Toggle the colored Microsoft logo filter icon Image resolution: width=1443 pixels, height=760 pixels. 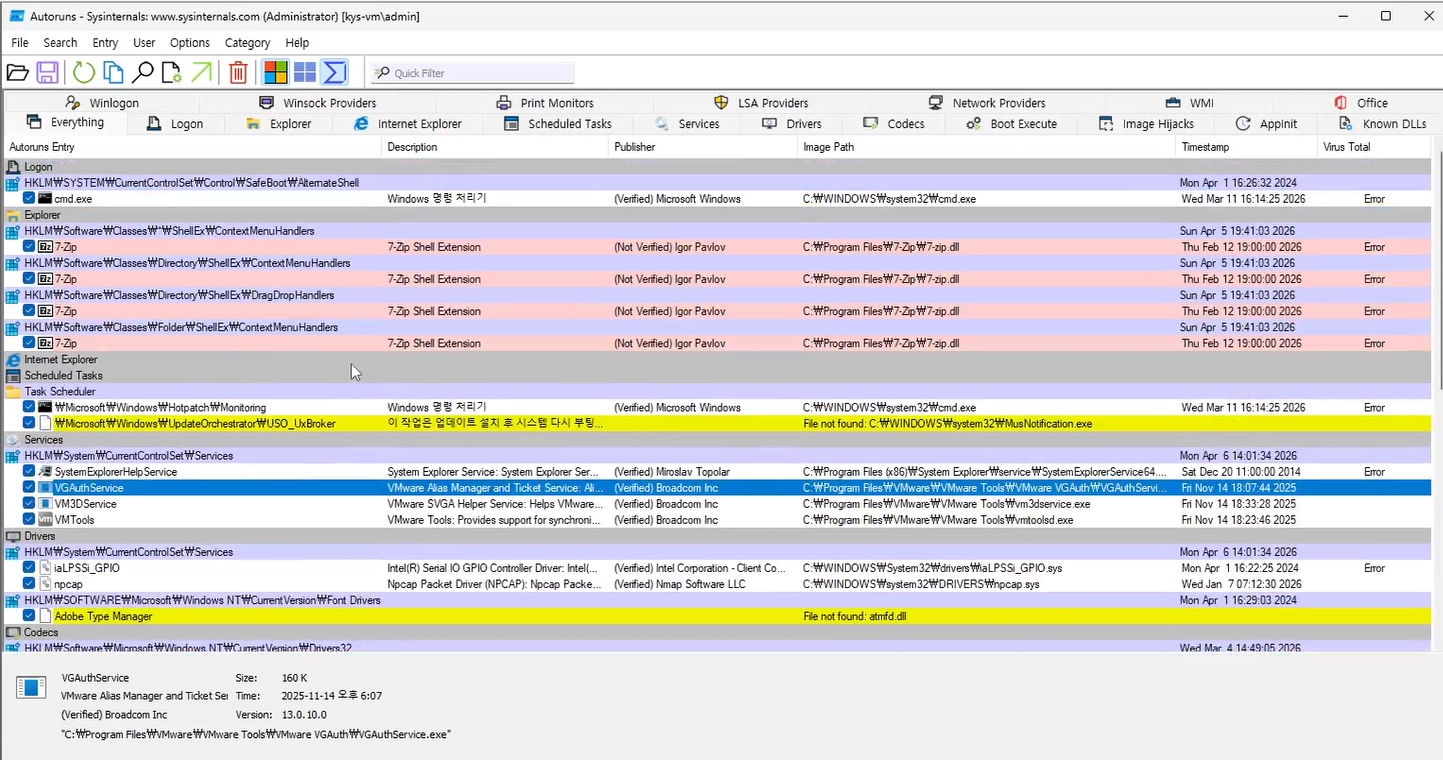pyautogui.click(x=275, y=72)
